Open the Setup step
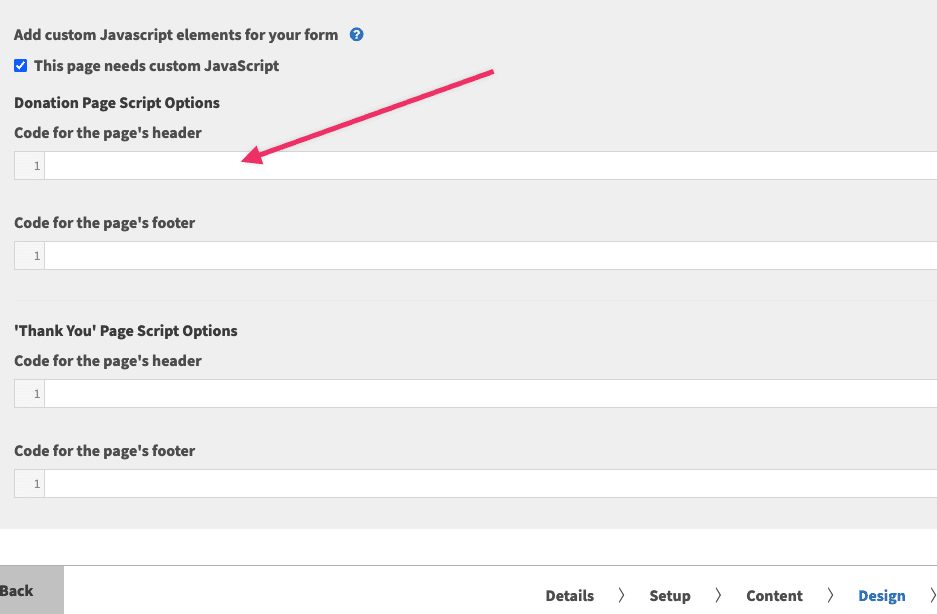 (x=670, y=596)
